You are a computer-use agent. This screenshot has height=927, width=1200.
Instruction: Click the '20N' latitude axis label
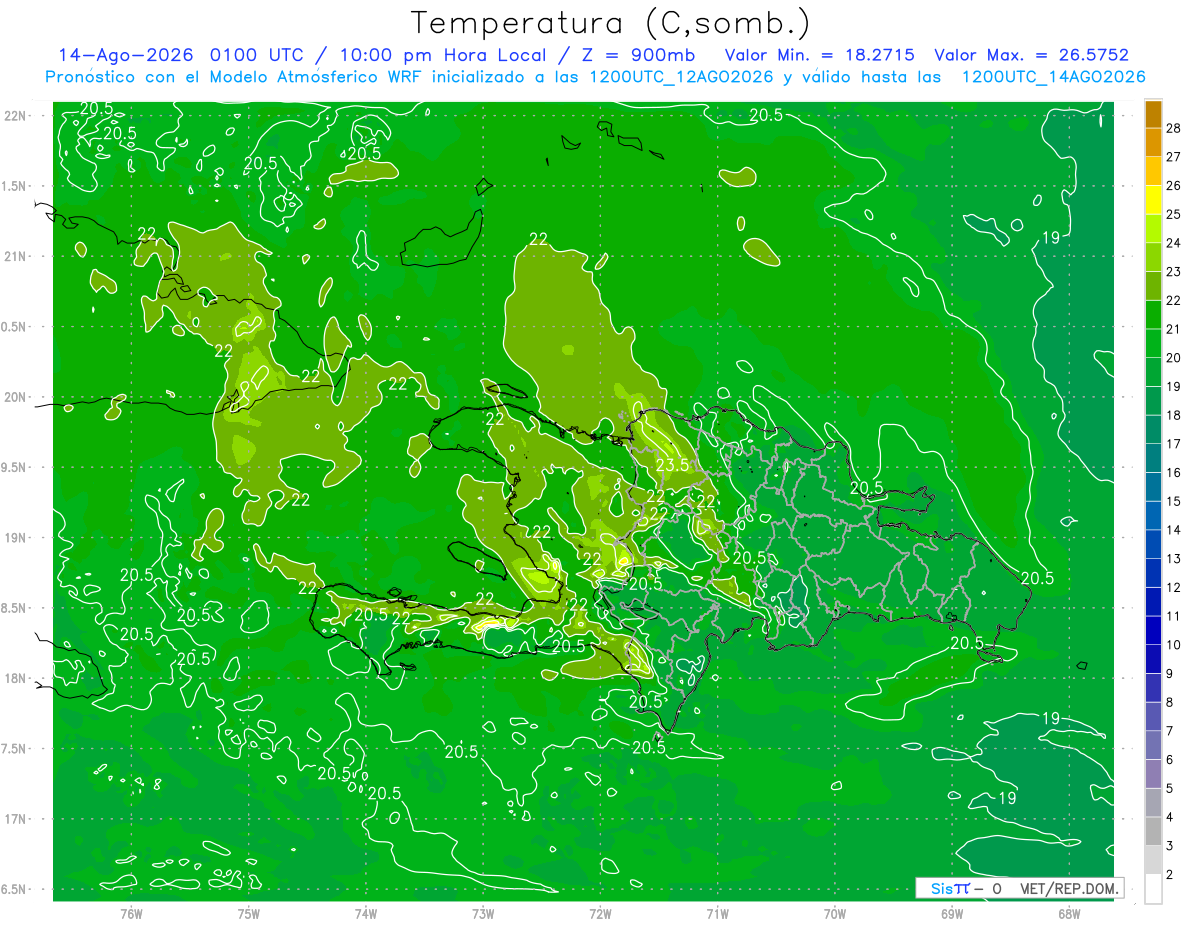click(x=16, y=397)
